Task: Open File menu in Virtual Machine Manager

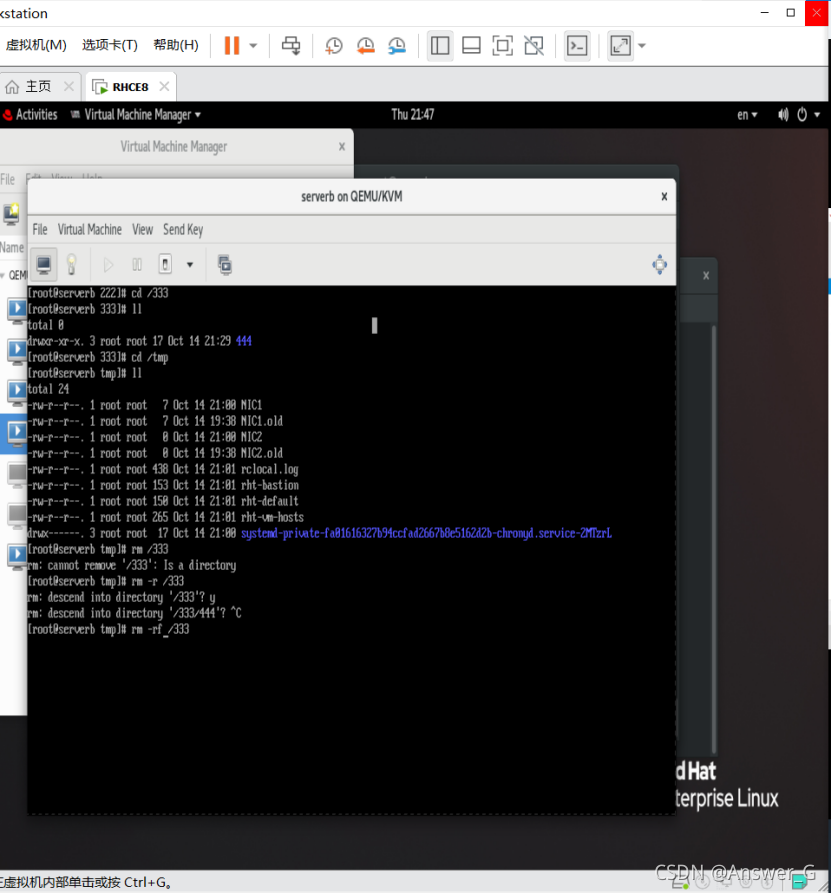Action: [7, 179]
